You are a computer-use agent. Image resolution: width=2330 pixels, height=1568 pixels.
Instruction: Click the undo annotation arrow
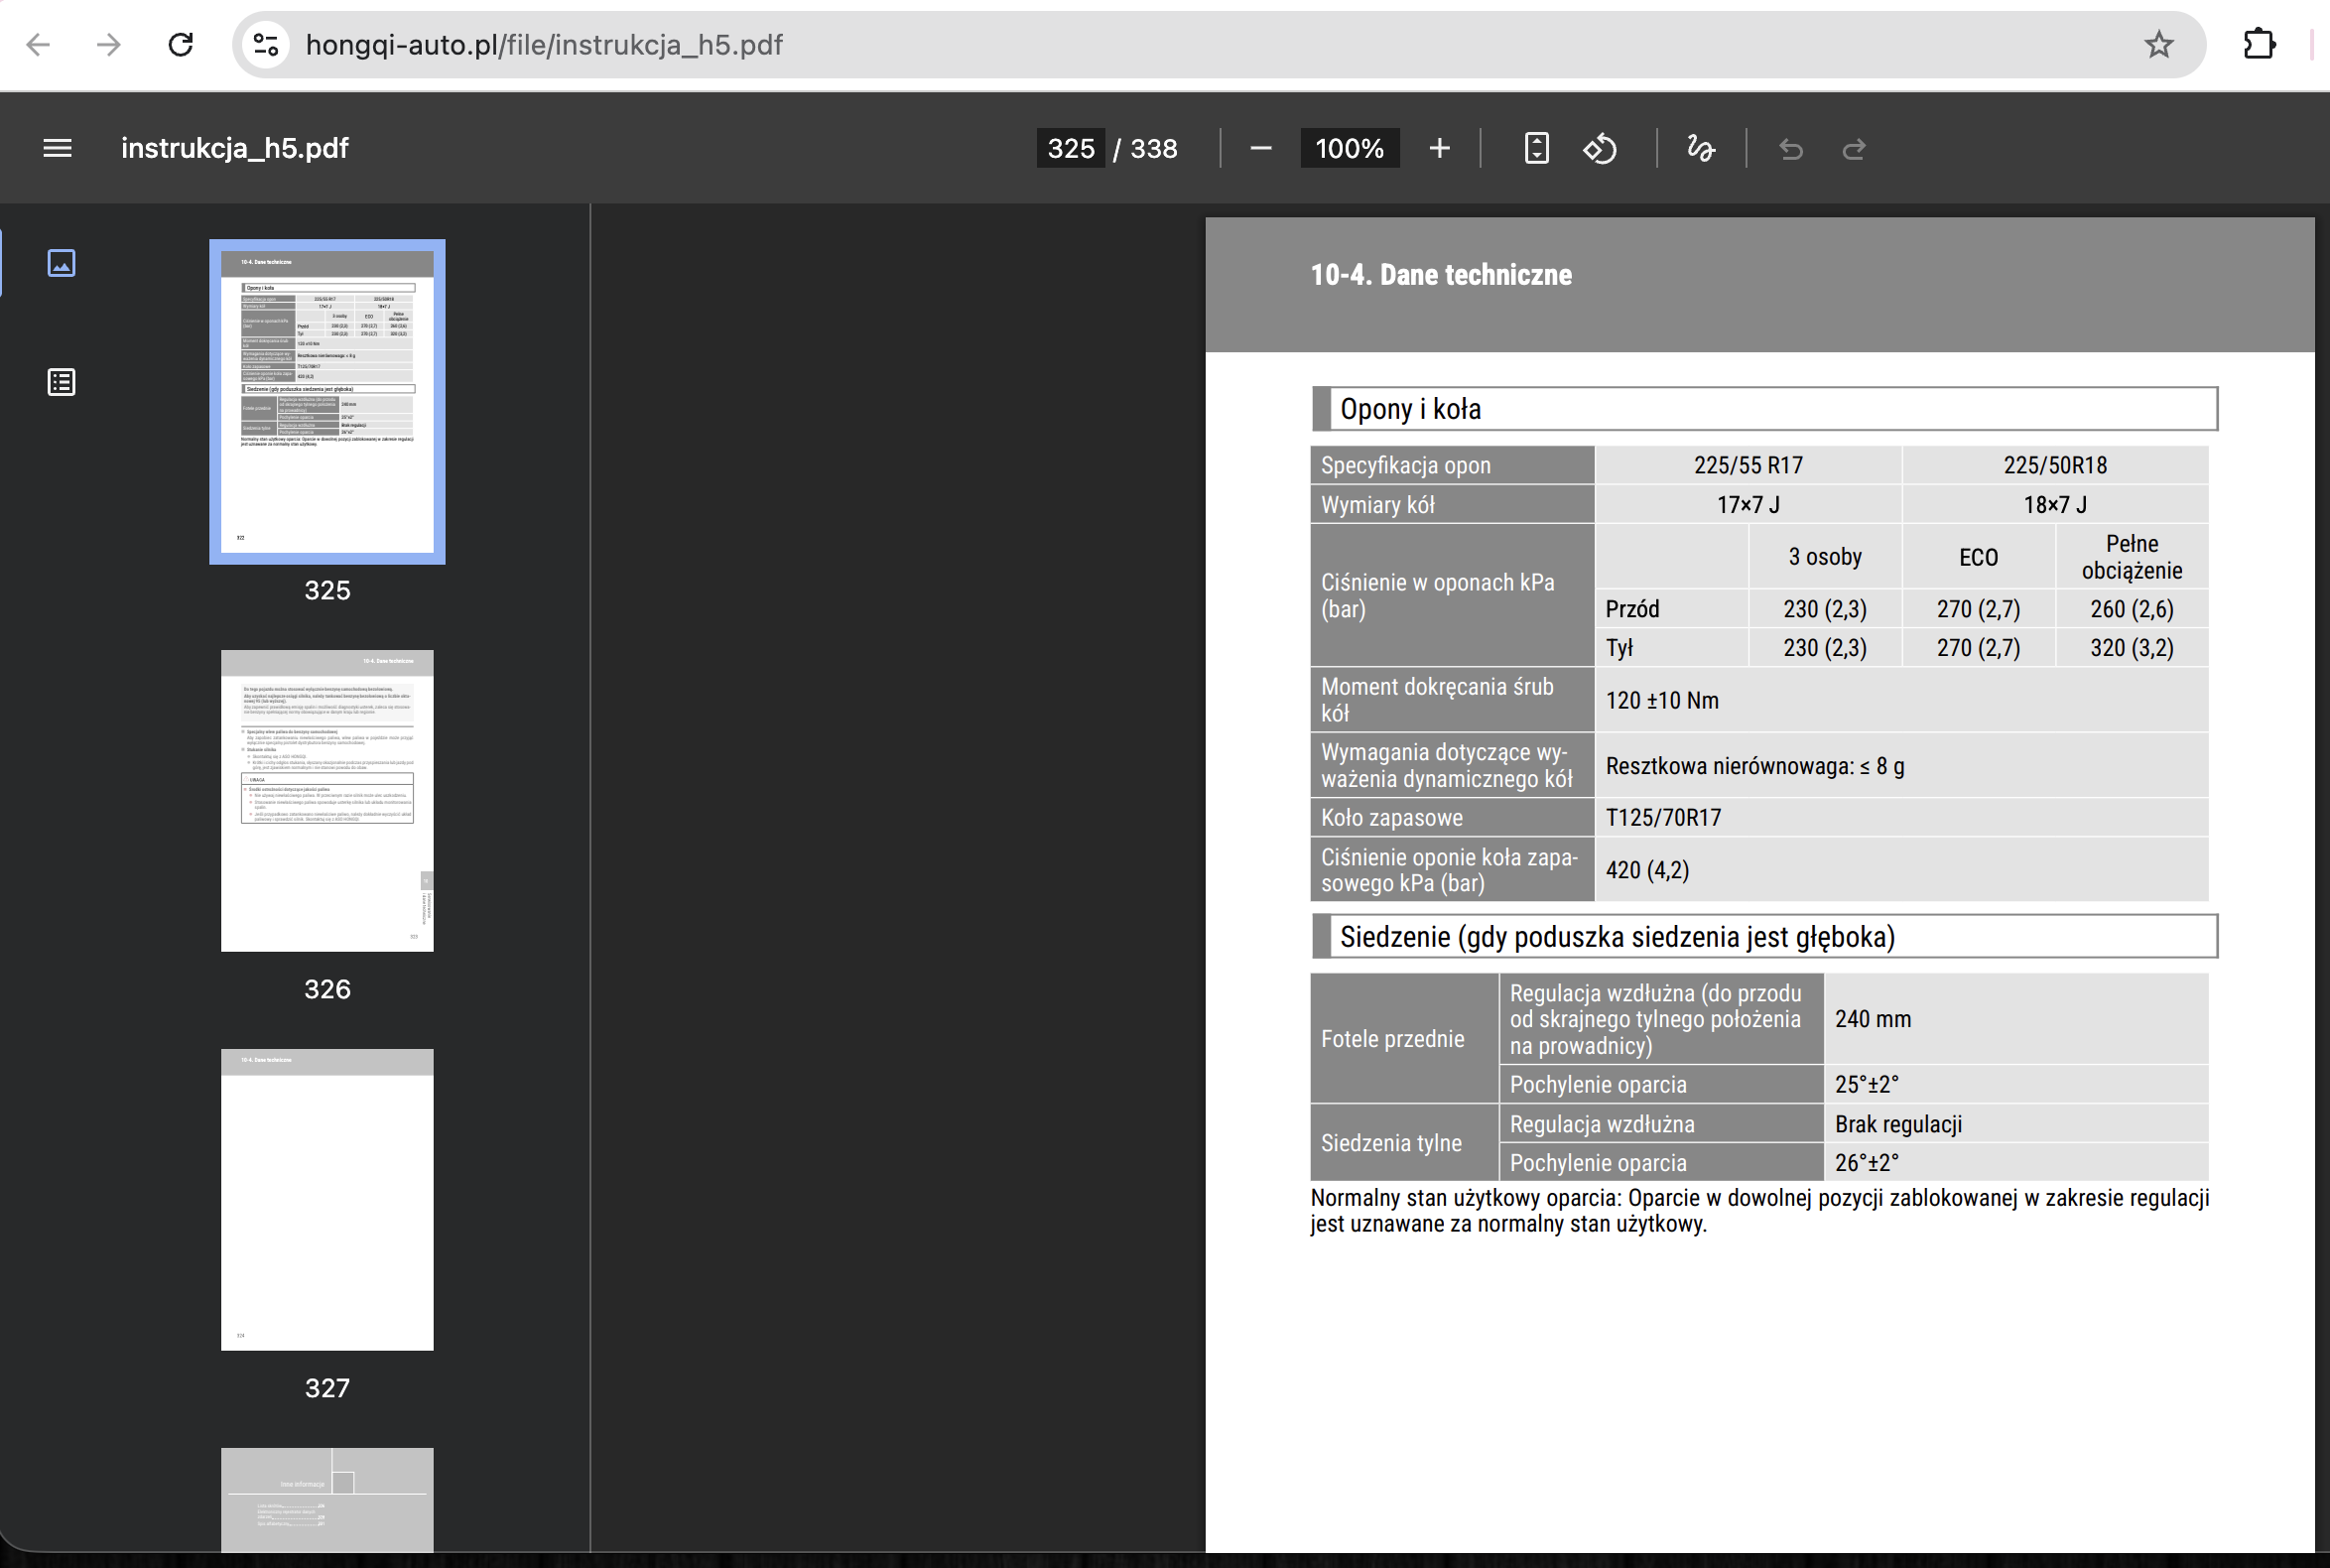pyautogui.click(x=1791, y=149)
